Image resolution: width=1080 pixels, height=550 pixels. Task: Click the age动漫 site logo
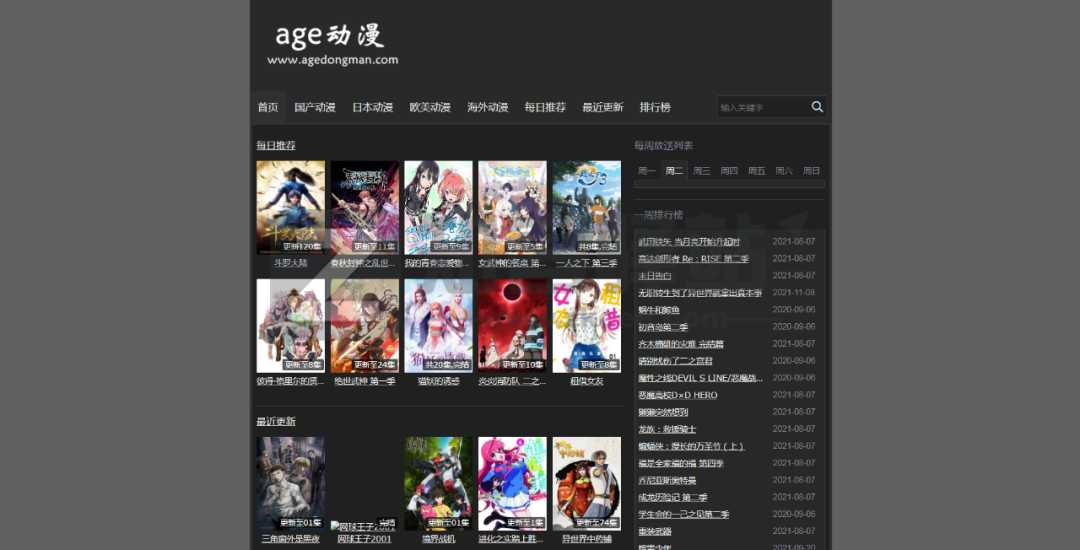332,44
